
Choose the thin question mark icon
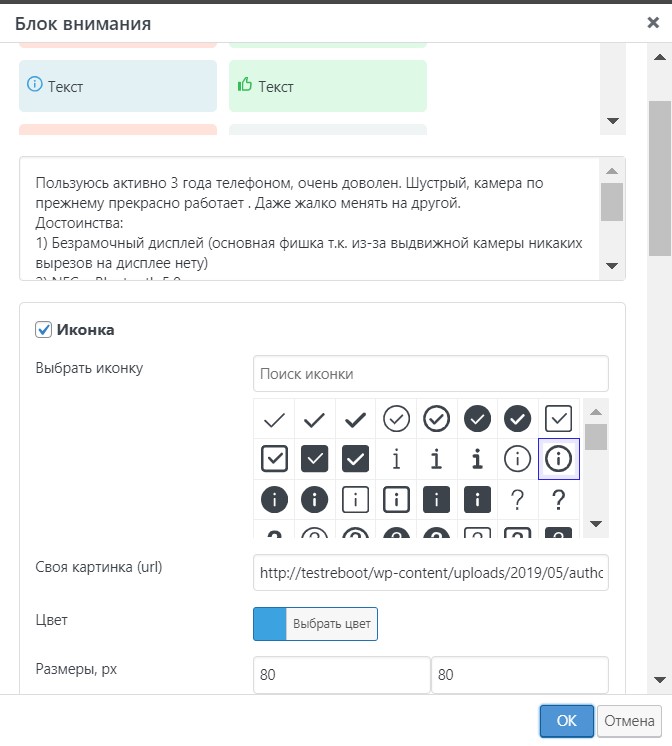click(517, 500)
